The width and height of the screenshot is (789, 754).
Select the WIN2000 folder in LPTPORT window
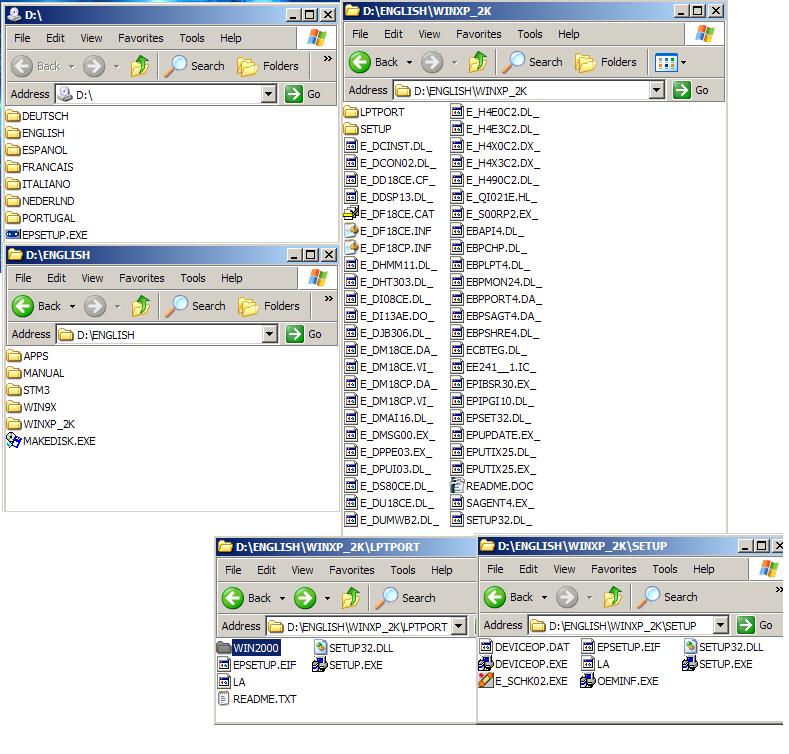pyautogui.click(x=249, y=648)
